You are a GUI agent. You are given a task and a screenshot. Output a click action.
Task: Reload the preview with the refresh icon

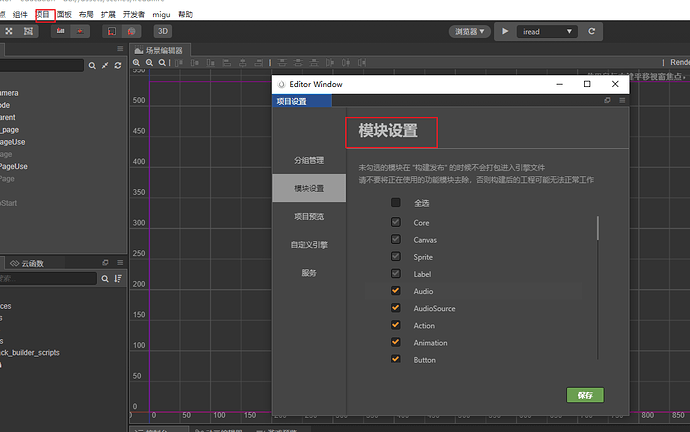click(591, 31)
